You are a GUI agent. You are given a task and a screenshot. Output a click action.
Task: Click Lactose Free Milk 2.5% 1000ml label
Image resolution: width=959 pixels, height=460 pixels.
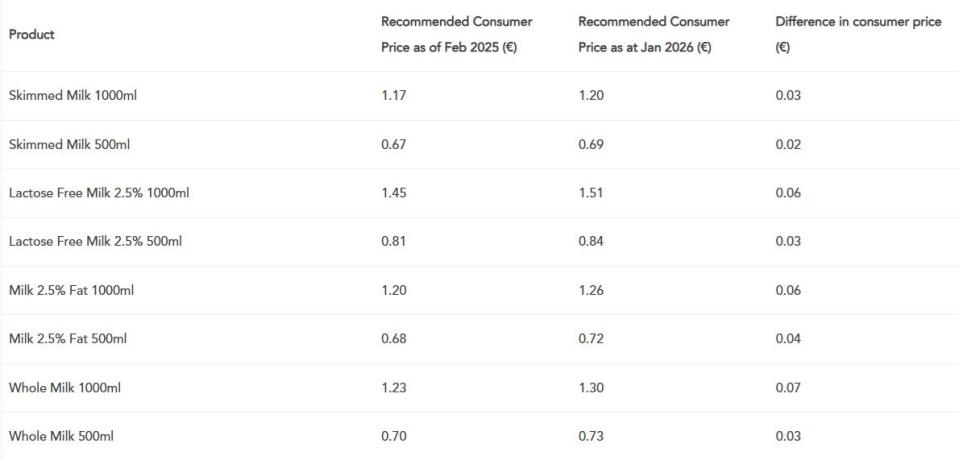99,193
